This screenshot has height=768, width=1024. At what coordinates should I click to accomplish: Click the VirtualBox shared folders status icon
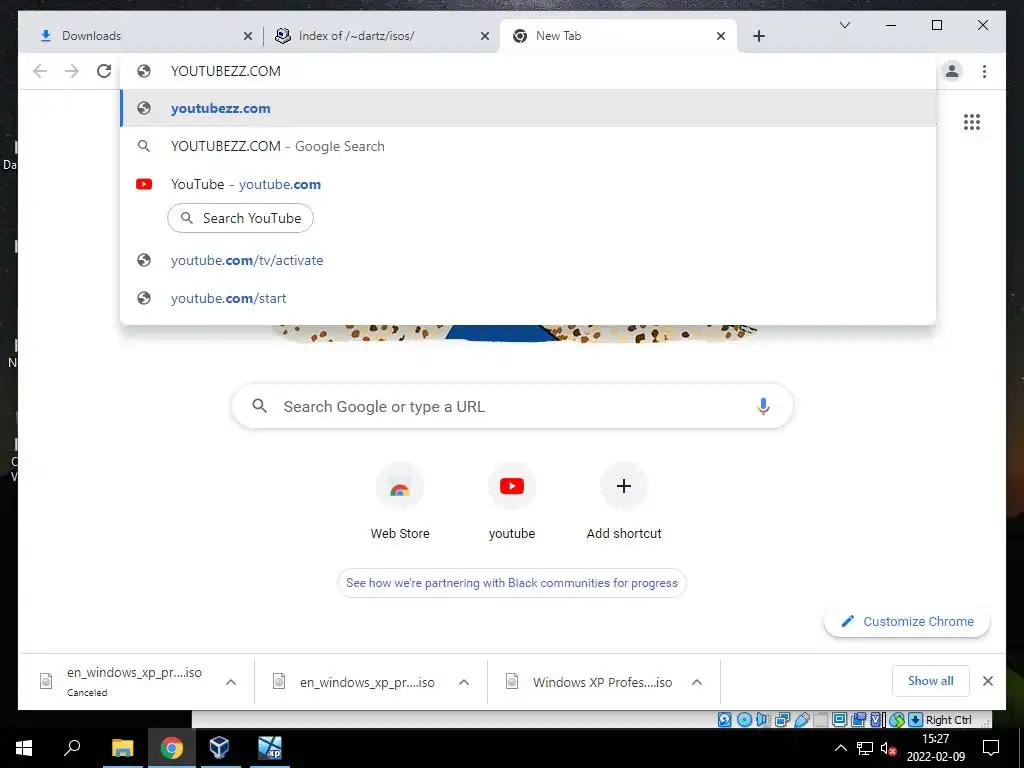[820, 720]
